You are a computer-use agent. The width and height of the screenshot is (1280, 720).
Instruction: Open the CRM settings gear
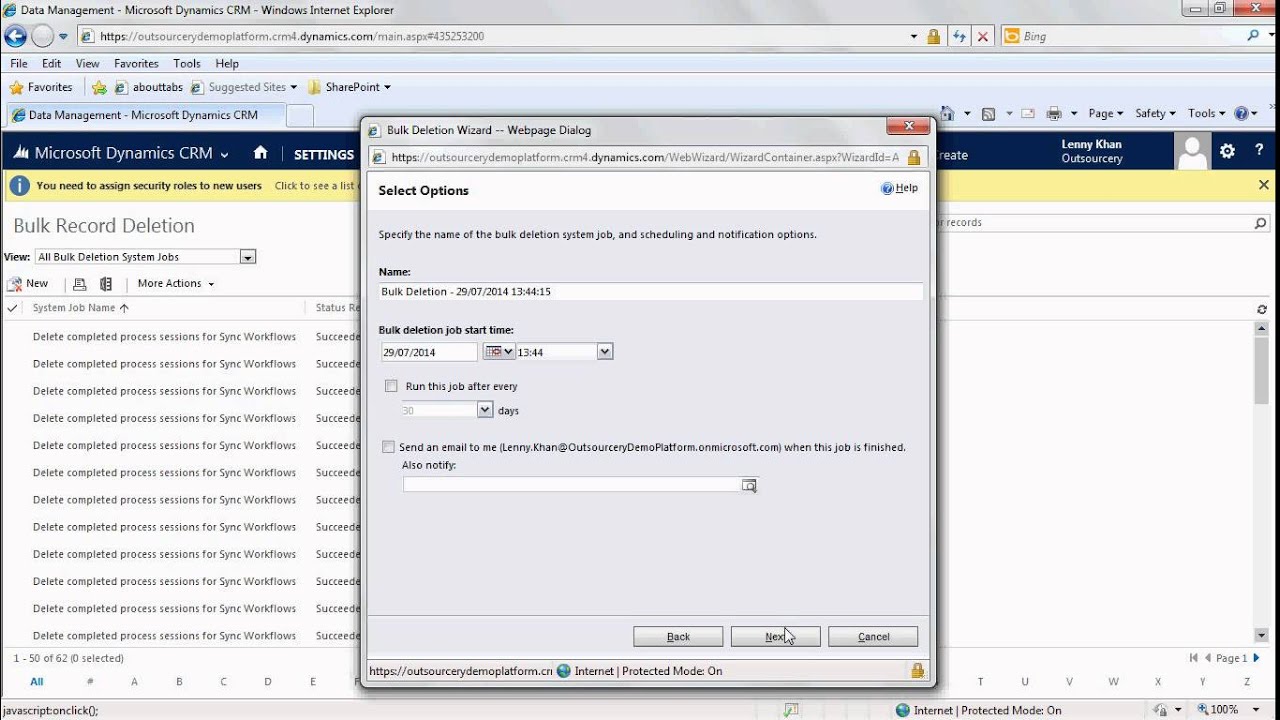[x=1228, y=151]
